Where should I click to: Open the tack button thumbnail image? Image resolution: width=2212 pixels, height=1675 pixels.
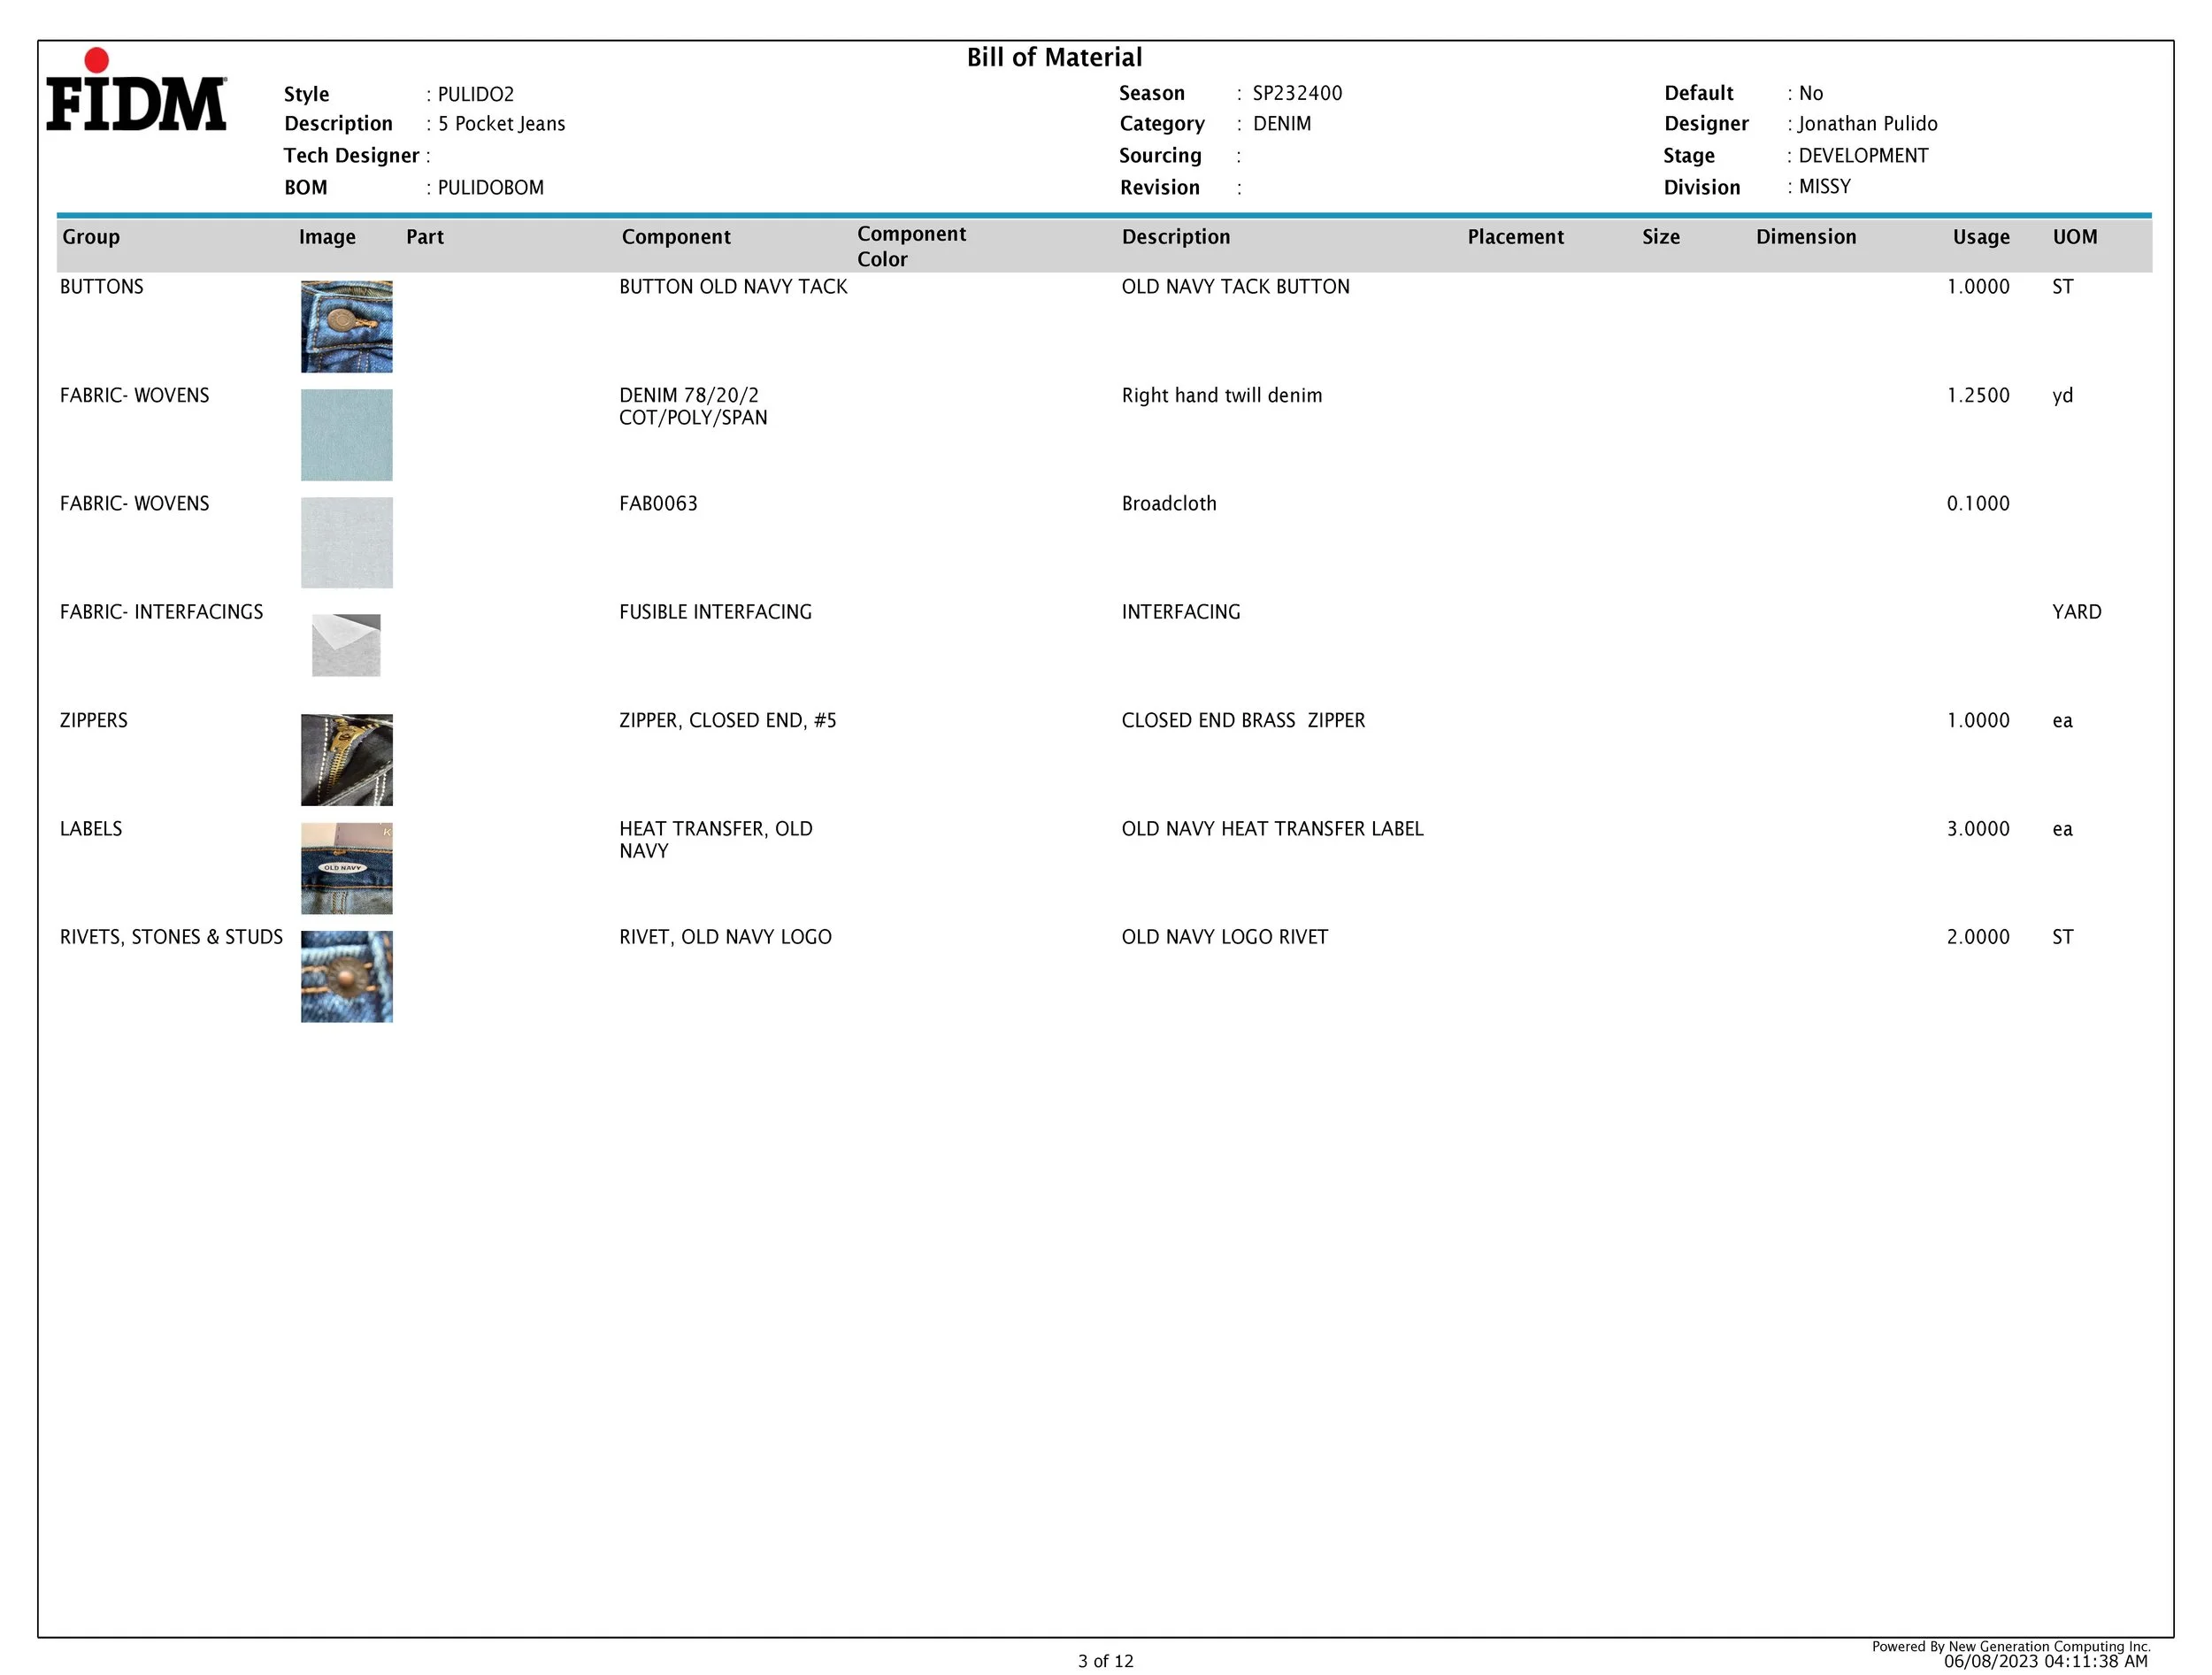(x=346, y=327)
